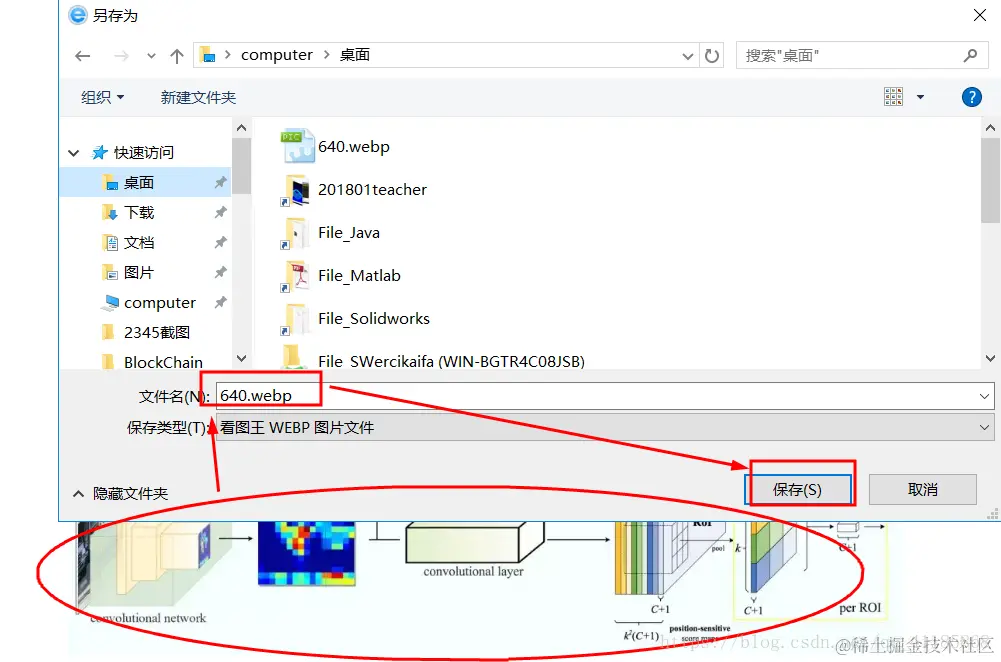Image resolution: width=1001 pixels, height=662 pixels.
Task: Click the search magnifier icon
Action: (970, 56)
